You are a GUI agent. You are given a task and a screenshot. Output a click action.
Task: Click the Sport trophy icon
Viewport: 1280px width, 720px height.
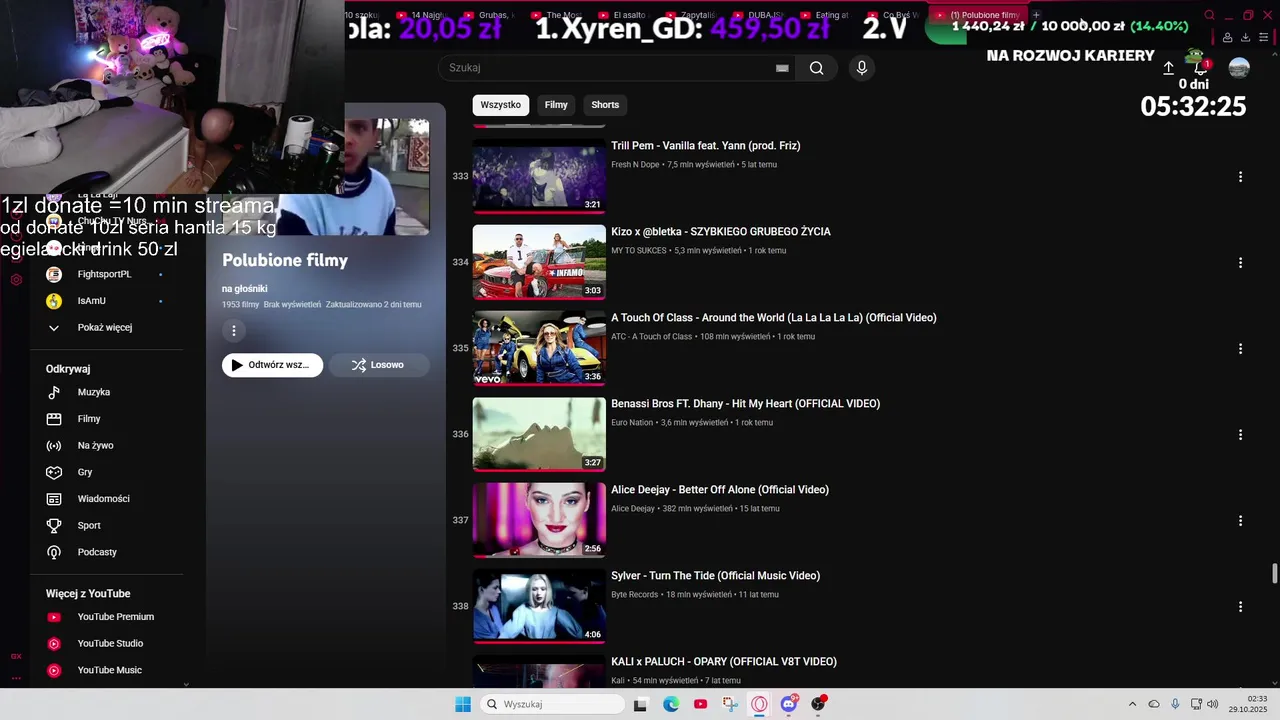pyautogui.click(x=55, y=525)
